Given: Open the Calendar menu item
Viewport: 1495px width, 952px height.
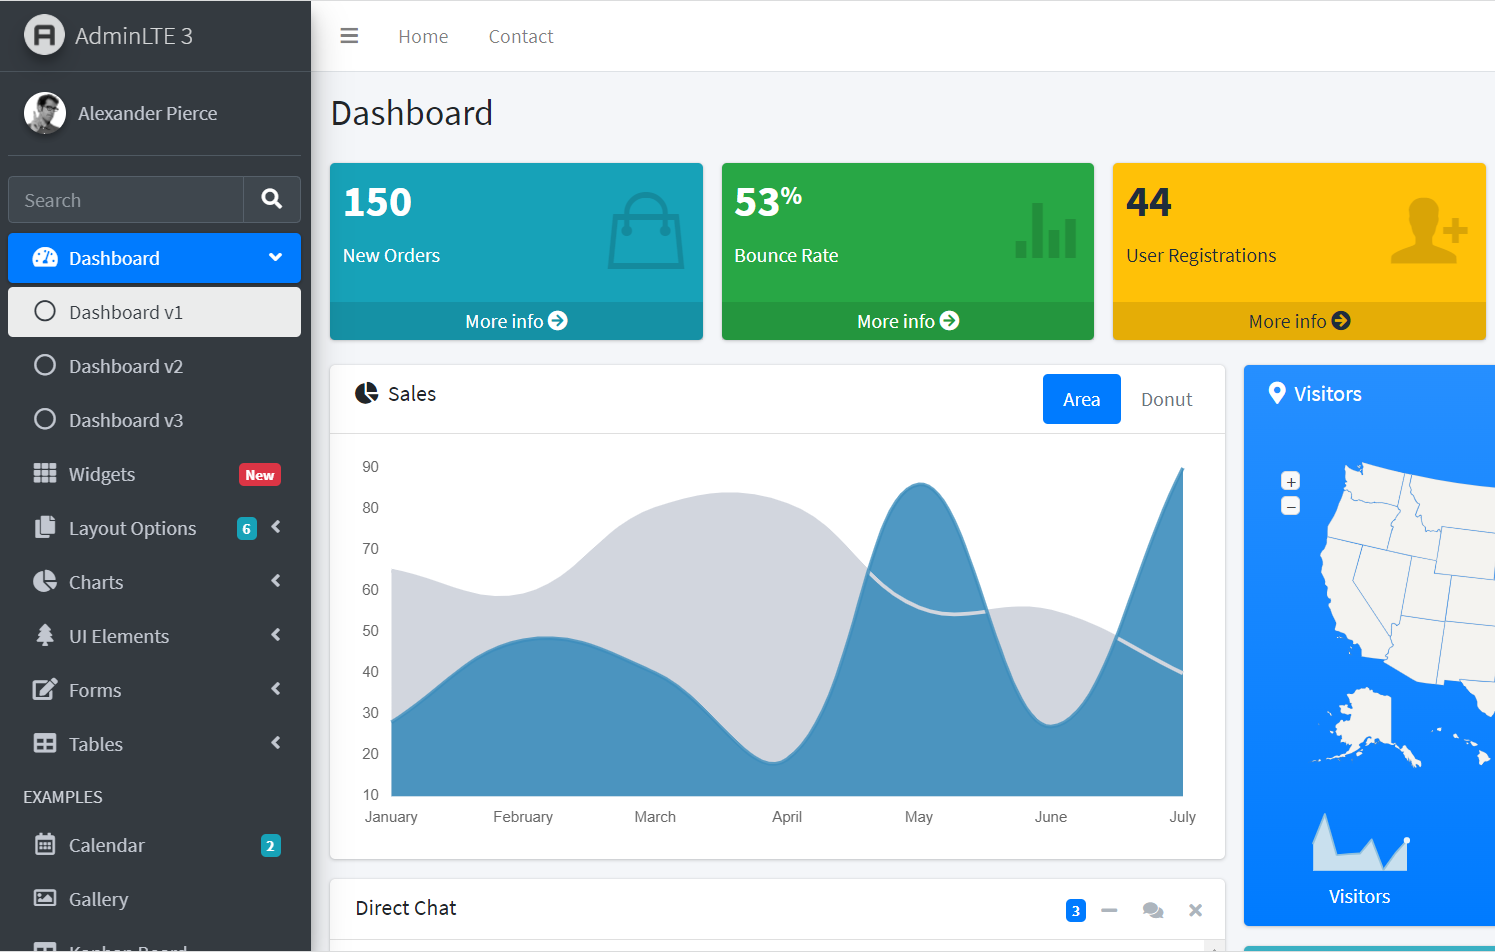Looking at the screenshot, I should 154,845.
